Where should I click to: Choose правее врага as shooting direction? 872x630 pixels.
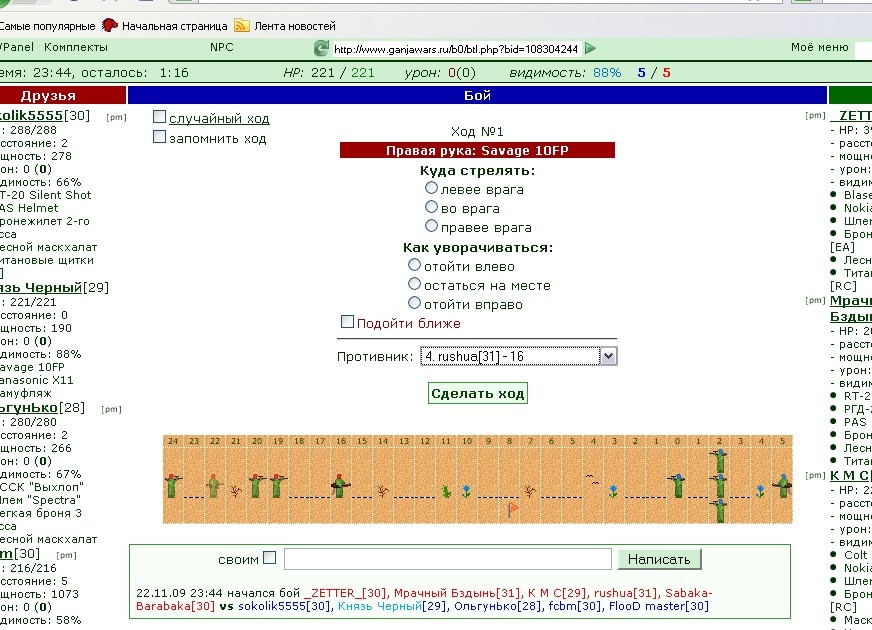431,226
